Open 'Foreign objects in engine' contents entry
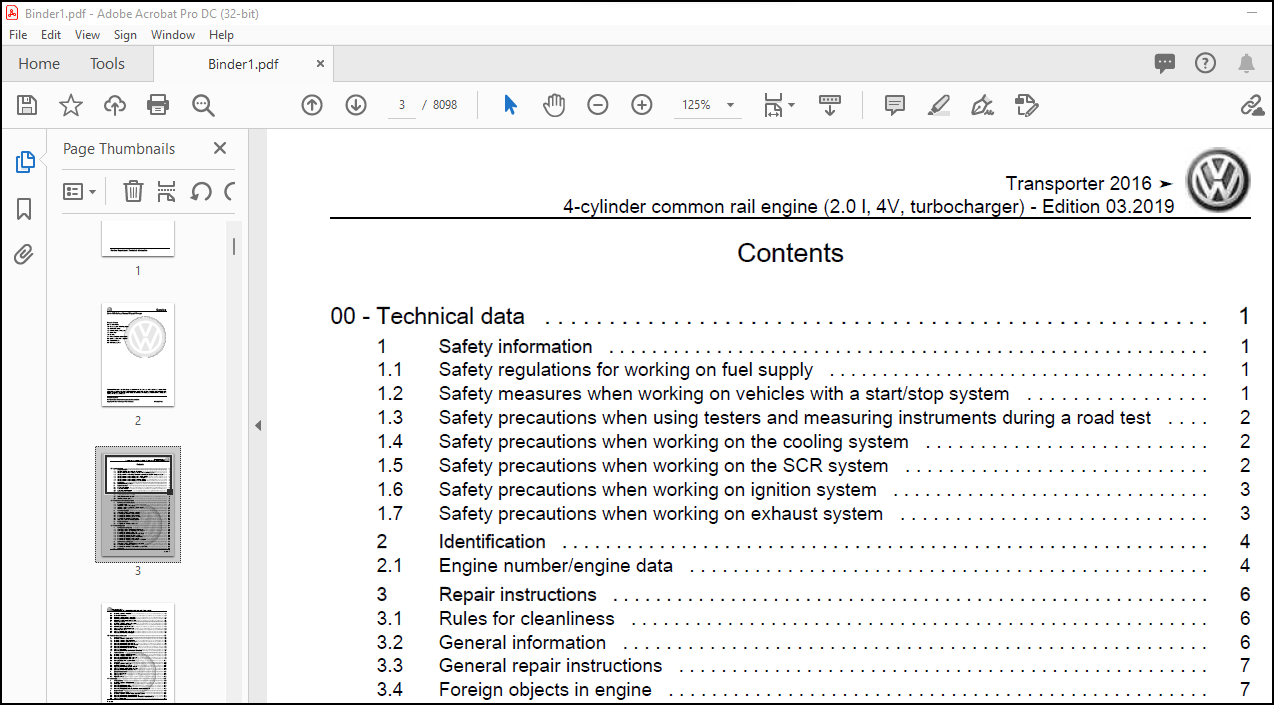 click(x=546, y=690)
